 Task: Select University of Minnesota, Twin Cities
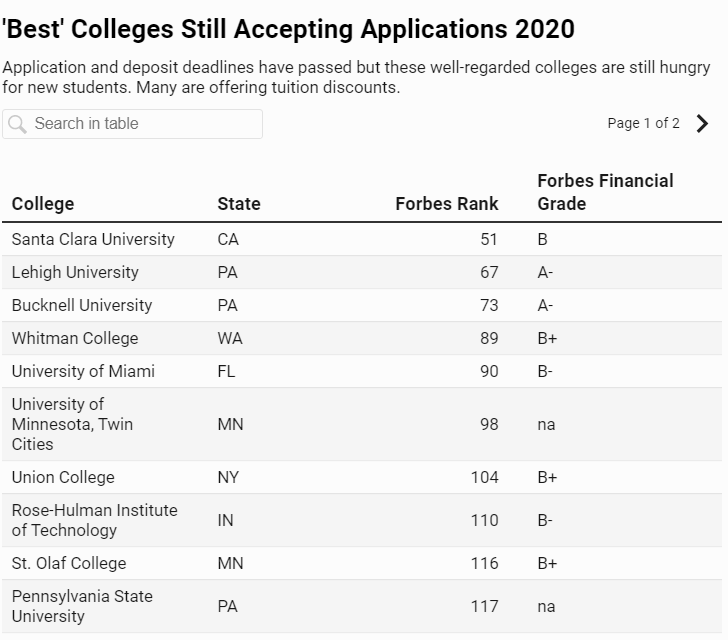point(72,424)
